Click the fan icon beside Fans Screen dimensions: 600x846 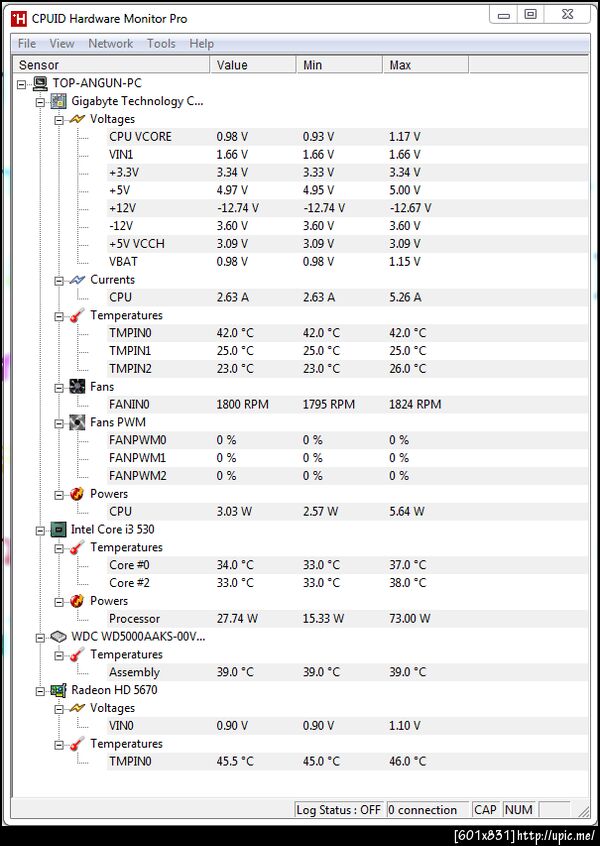(x=77, y=386)
